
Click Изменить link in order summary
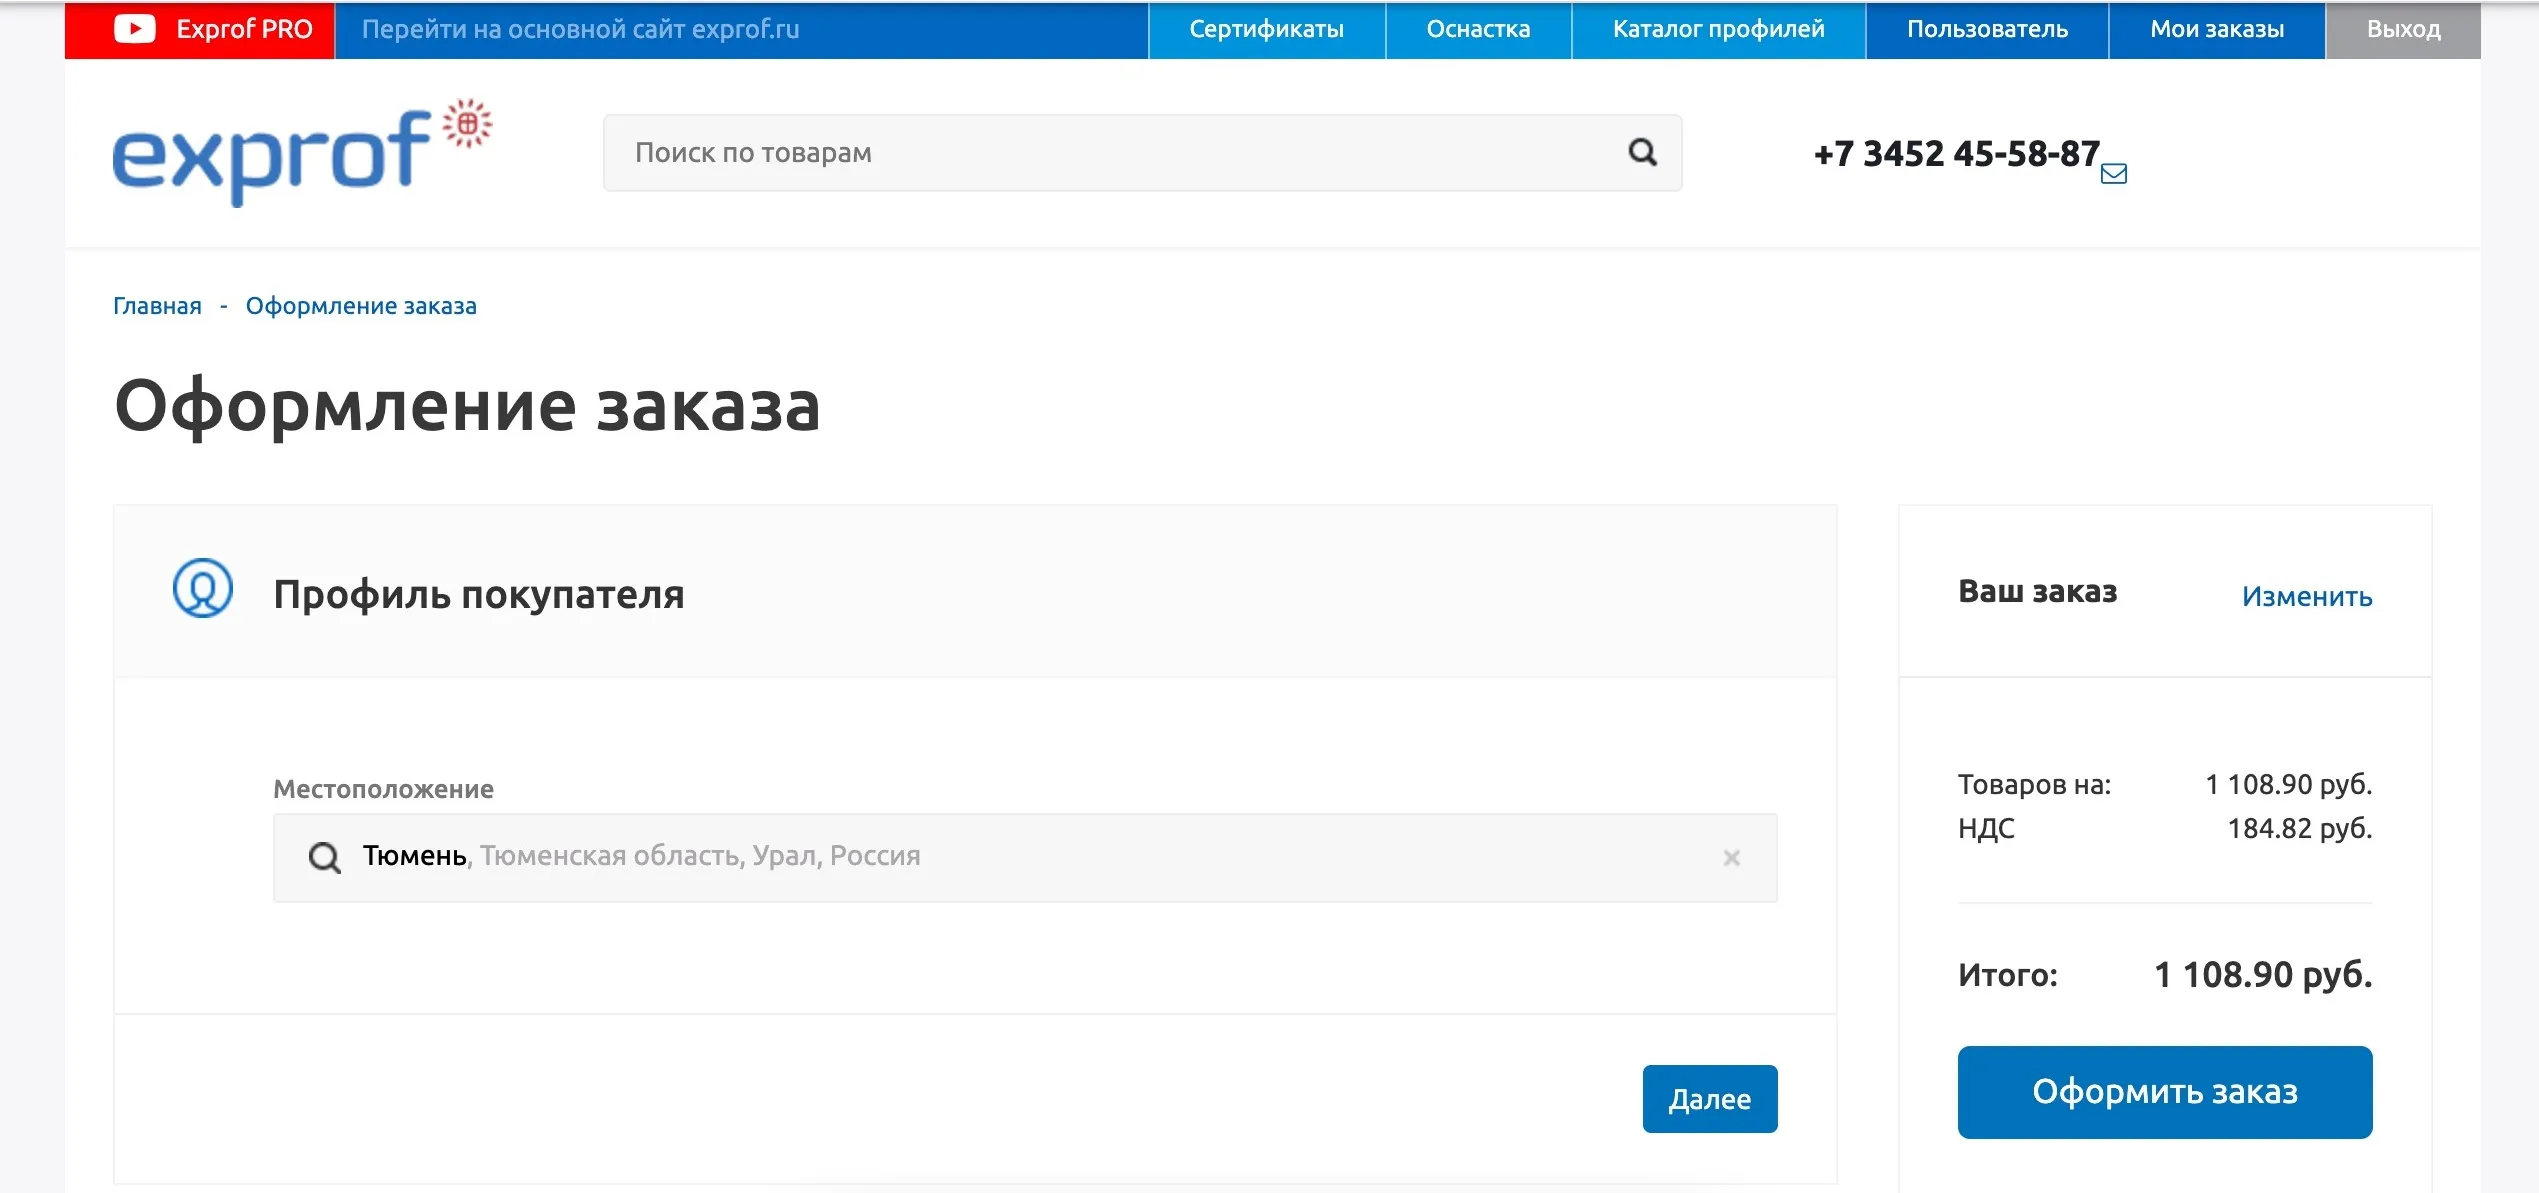[2306, 597]
